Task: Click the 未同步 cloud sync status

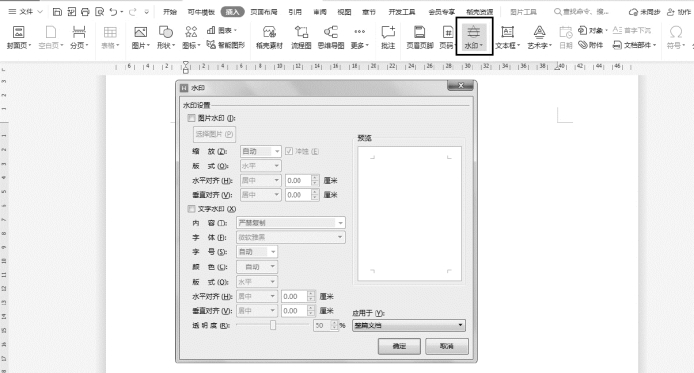Action: pos(644,12)
